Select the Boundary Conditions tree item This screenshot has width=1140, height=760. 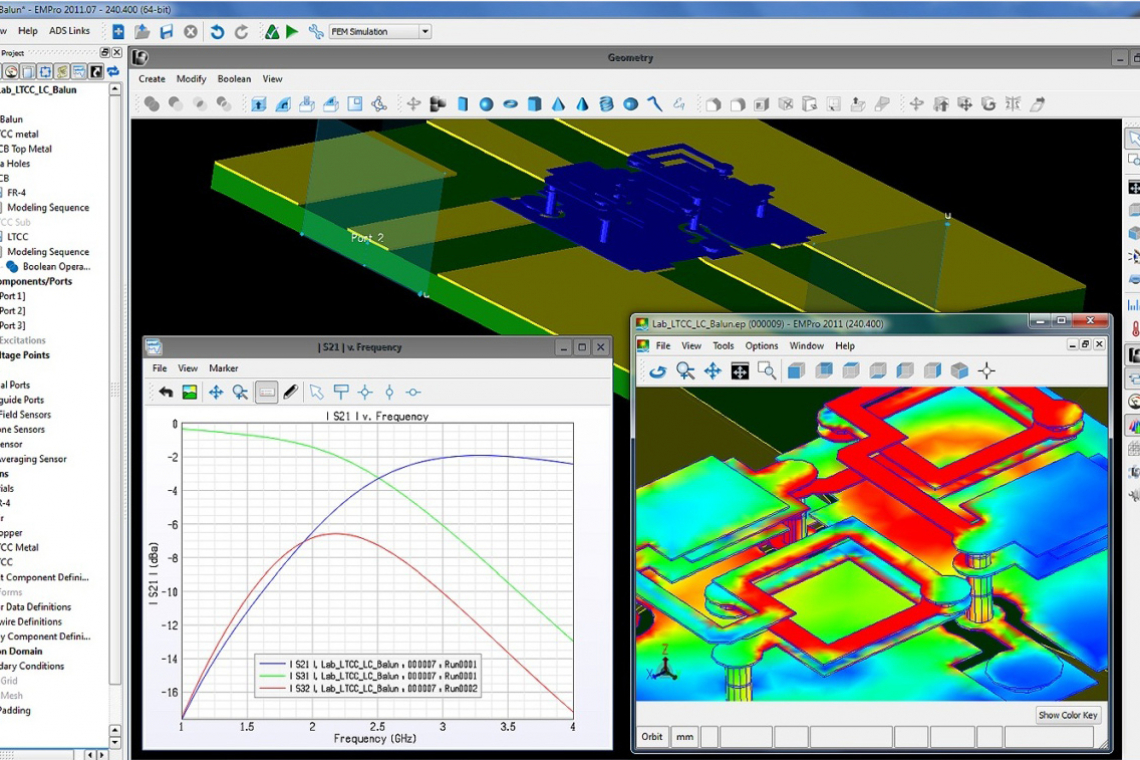(32, 666)
